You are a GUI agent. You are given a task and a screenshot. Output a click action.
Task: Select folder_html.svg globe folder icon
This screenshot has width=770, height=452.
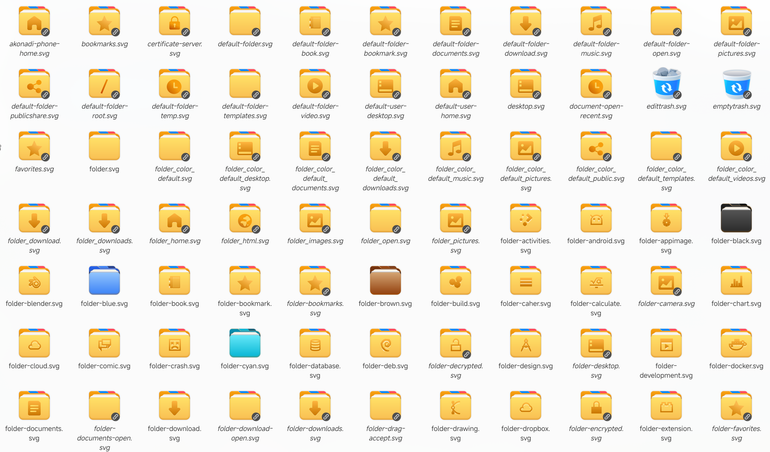click(245, 219)
